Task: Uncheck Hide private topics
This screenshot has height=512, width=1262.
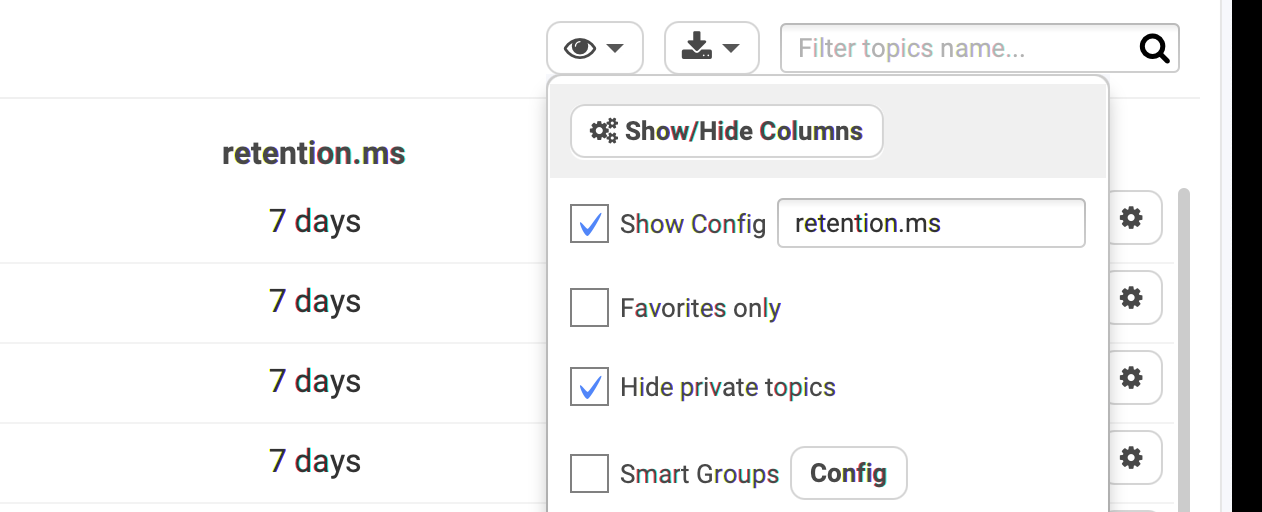Action: [589, 386]
